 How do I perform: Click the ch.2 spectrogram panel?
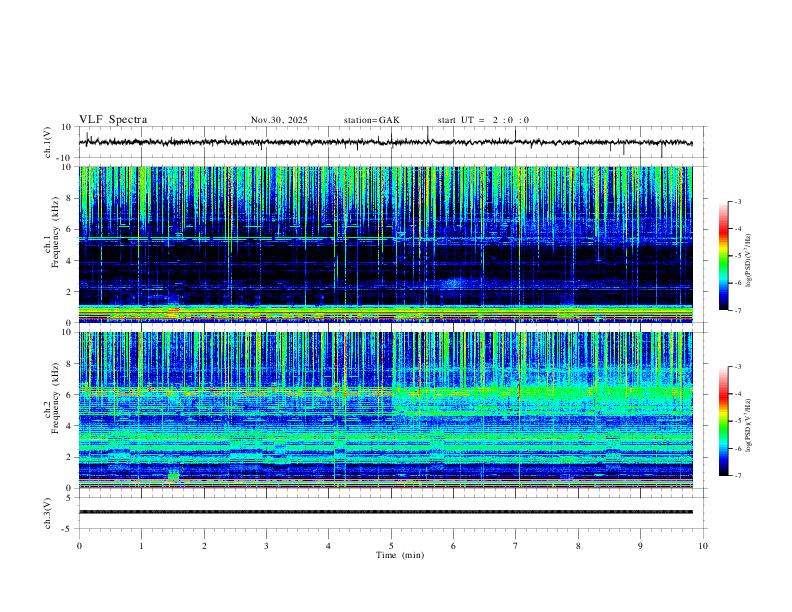pos(385,410)
